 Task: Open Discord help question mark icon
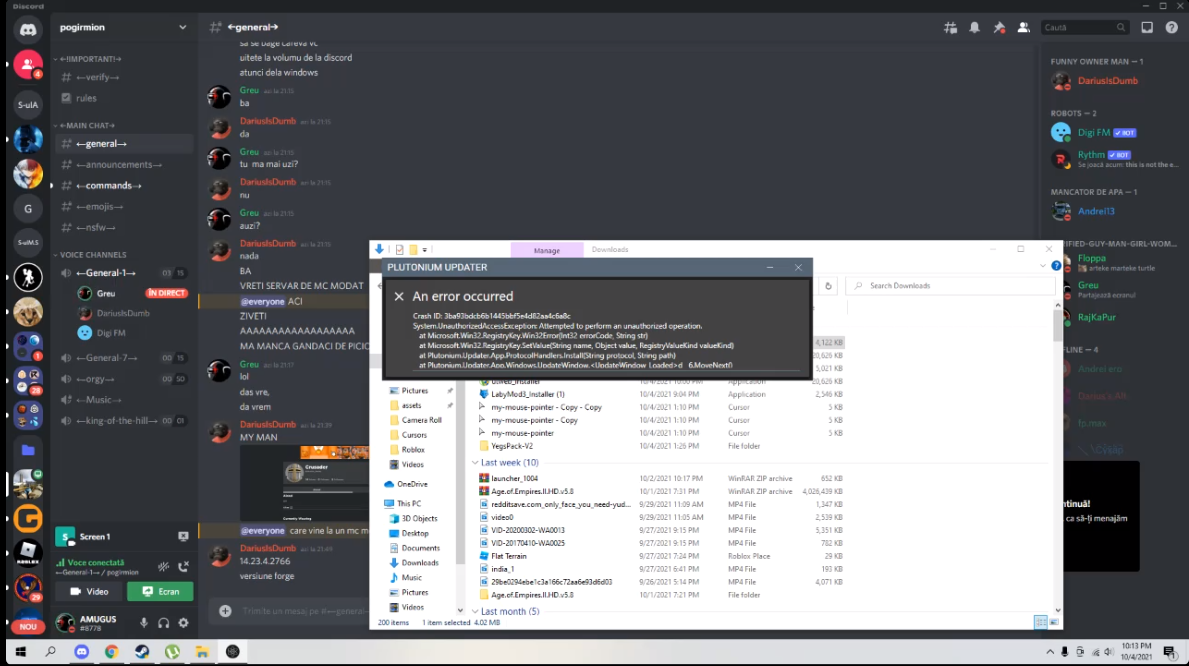1172,27
